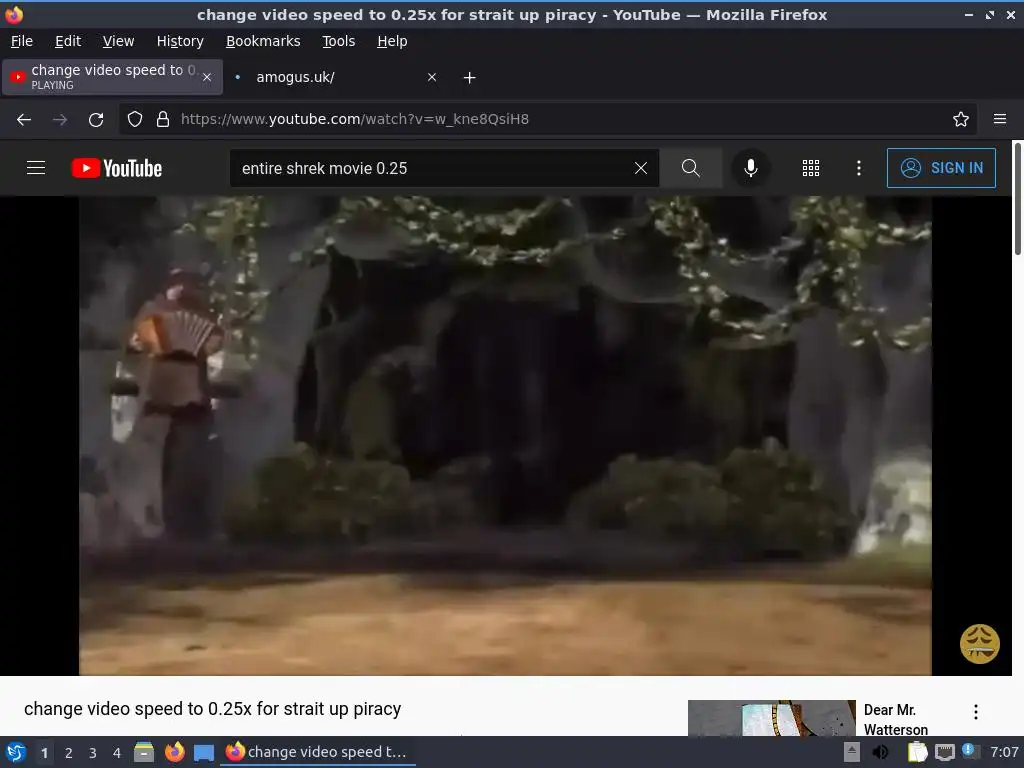Click the page vertical scrollbar
Viewport: 1024px width, 768px height.
pyautogui.click(x=1017, y=199)
